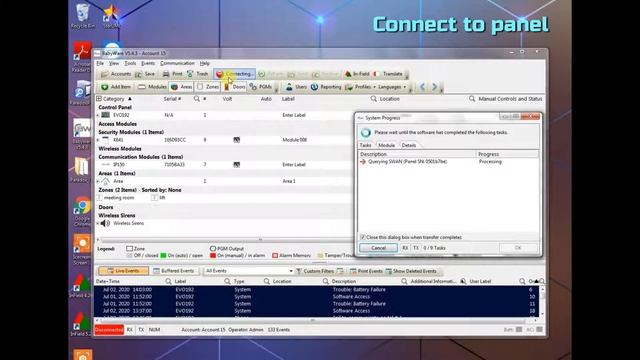Click the greyed OK button in System Progress

click(518, 248)
